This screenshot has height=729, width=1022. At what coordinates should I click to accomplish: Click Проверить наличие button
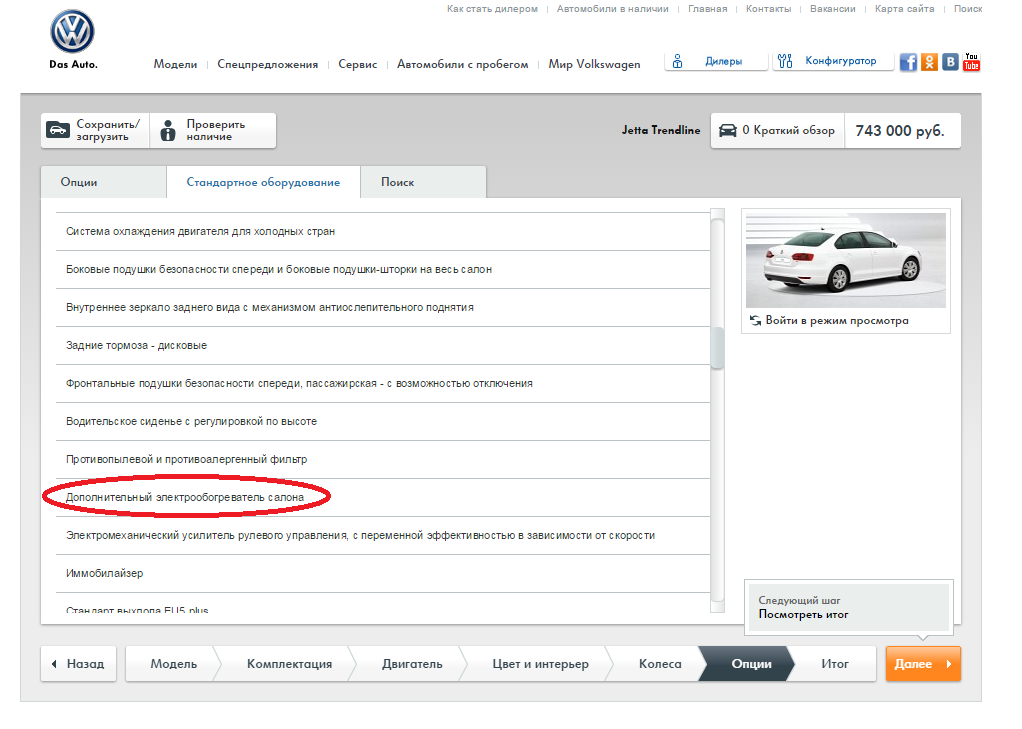pos(213,130)
